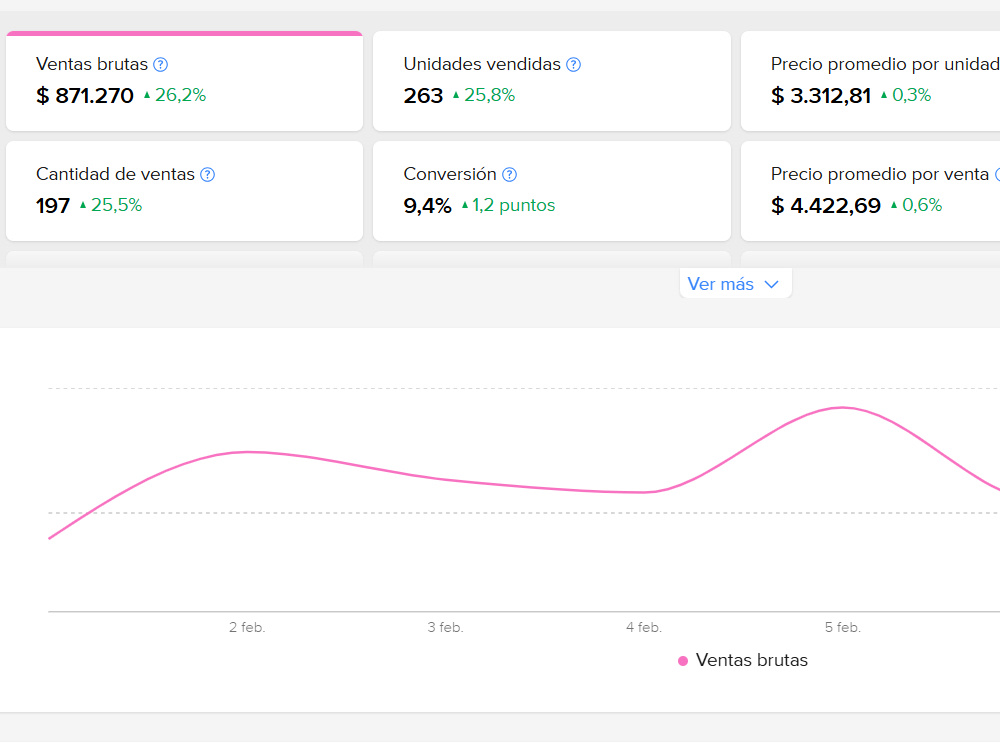Click the 25,8% growth indicator
This screenshot has width=1000, height=750.
(x=483, y=95)
